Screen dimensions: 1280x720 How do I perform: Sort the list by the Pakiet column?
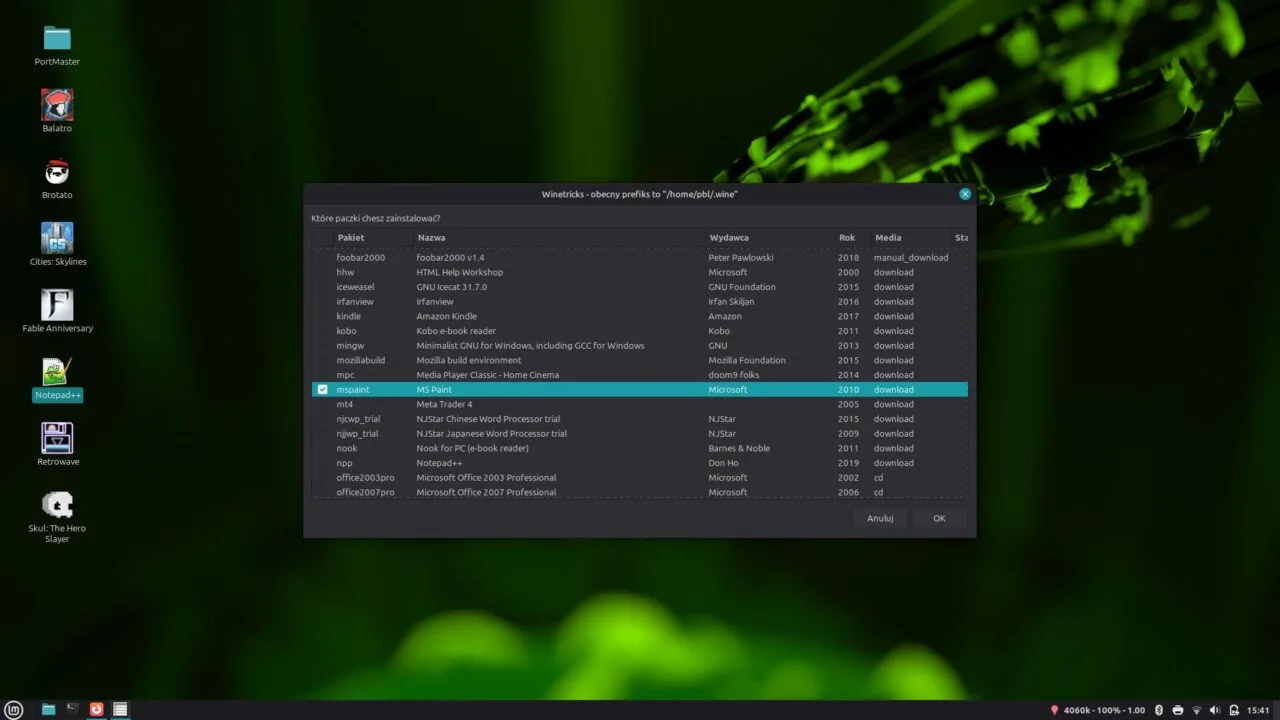[372, 238]
